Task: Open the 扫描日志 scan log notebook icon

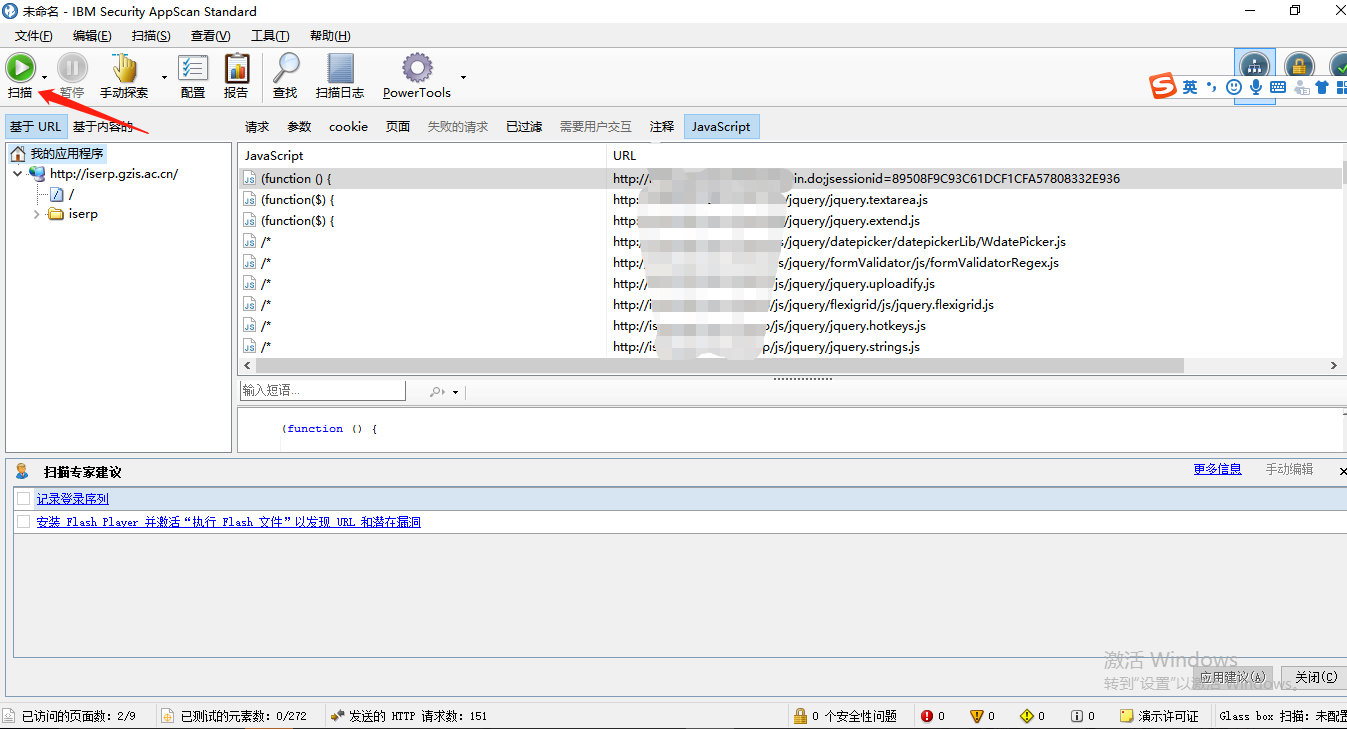Action: pos(340,68)
